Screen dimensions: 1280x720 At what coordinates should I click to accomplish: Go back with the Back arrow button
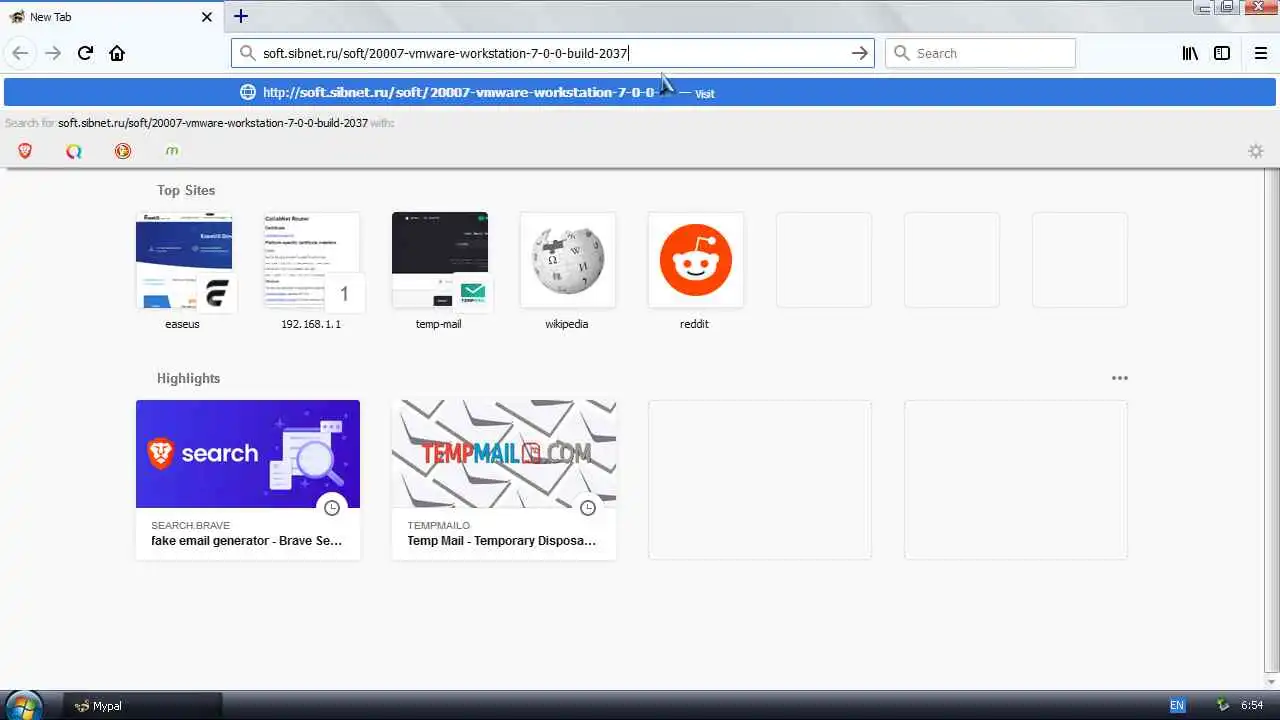tap(20, 53)
